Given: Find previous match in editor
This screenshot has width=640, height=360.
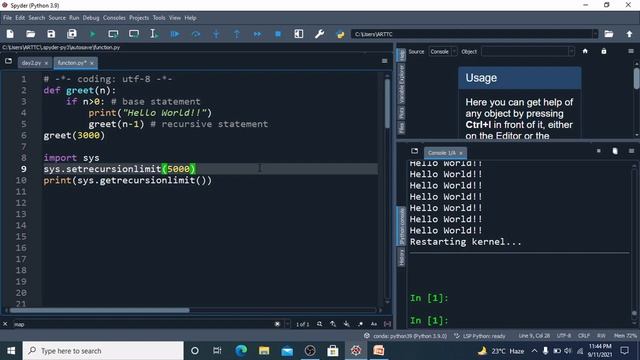Looking at the screenshot, I should point(333,324).
